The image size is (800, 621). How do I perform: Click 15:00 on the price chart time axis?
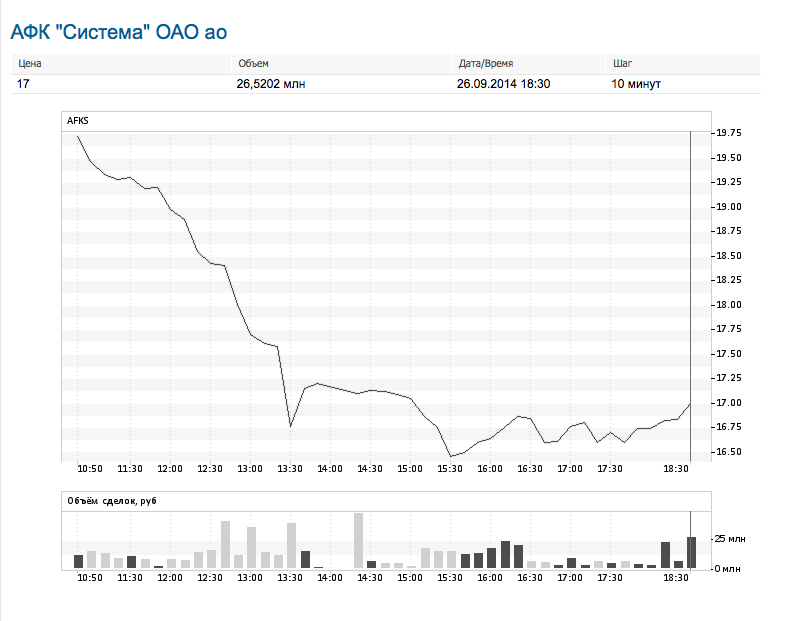[410, 468]
